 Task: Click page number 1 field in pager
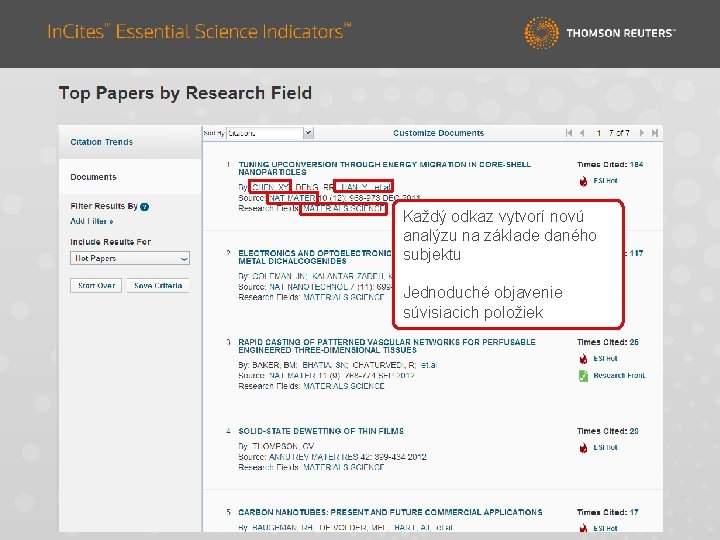(598, 133)
